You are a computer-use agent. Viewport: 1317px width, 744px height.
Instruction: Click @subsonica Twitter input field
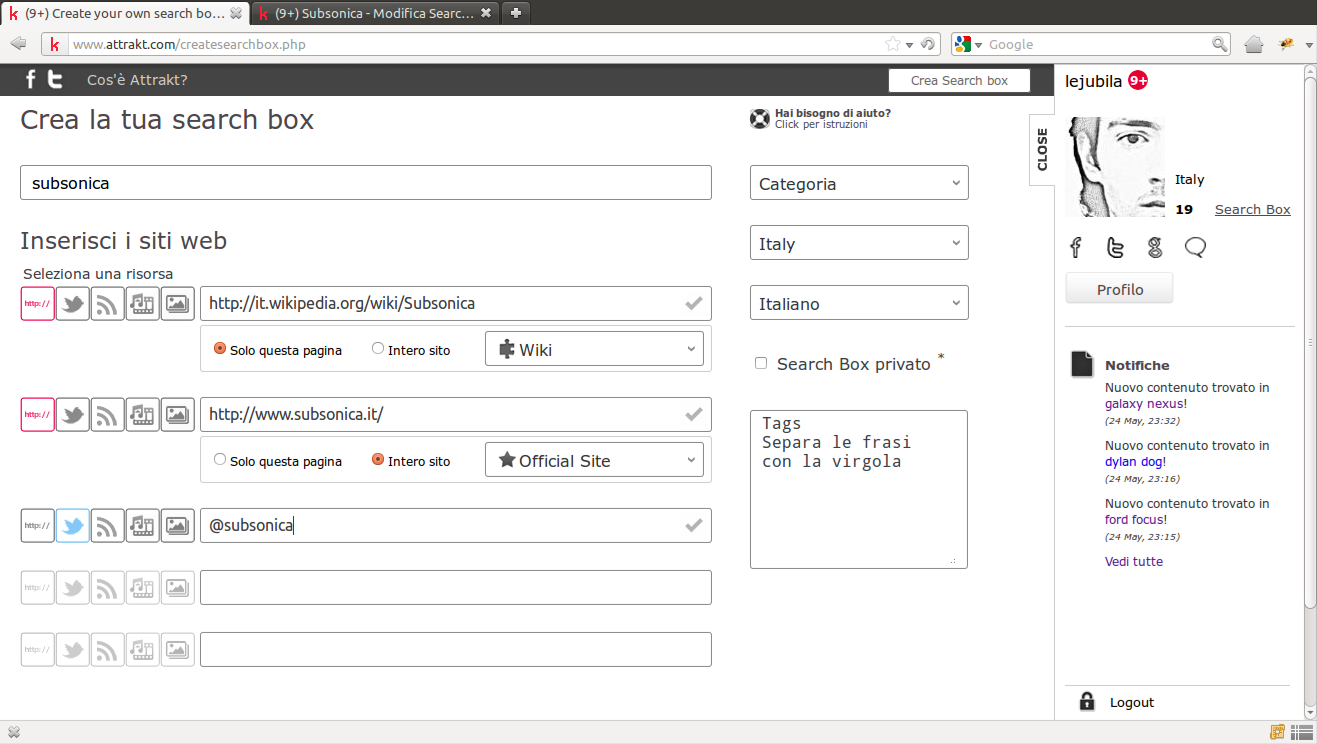tap(456, 525)
